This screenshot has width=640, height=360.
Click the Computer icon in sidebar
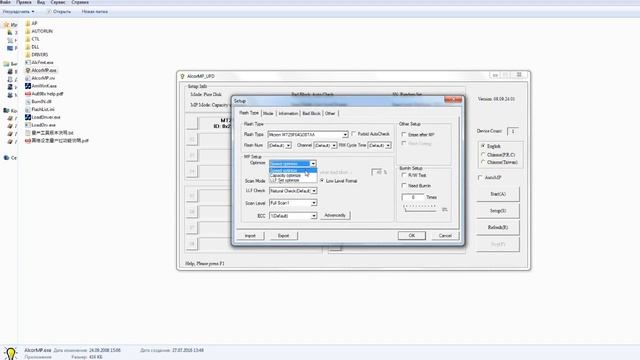pyautogui.click(x=6, y=111)
